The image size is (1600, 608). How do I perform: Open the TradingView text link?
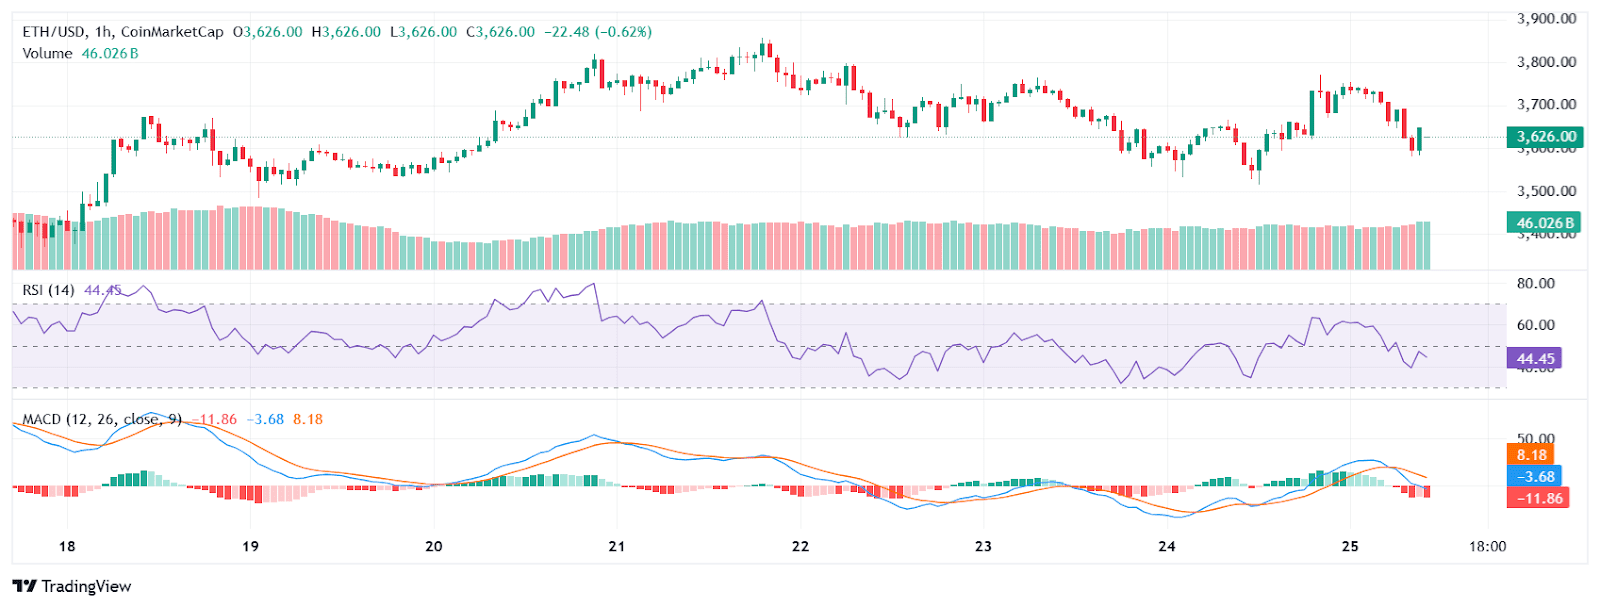[86, 586]
